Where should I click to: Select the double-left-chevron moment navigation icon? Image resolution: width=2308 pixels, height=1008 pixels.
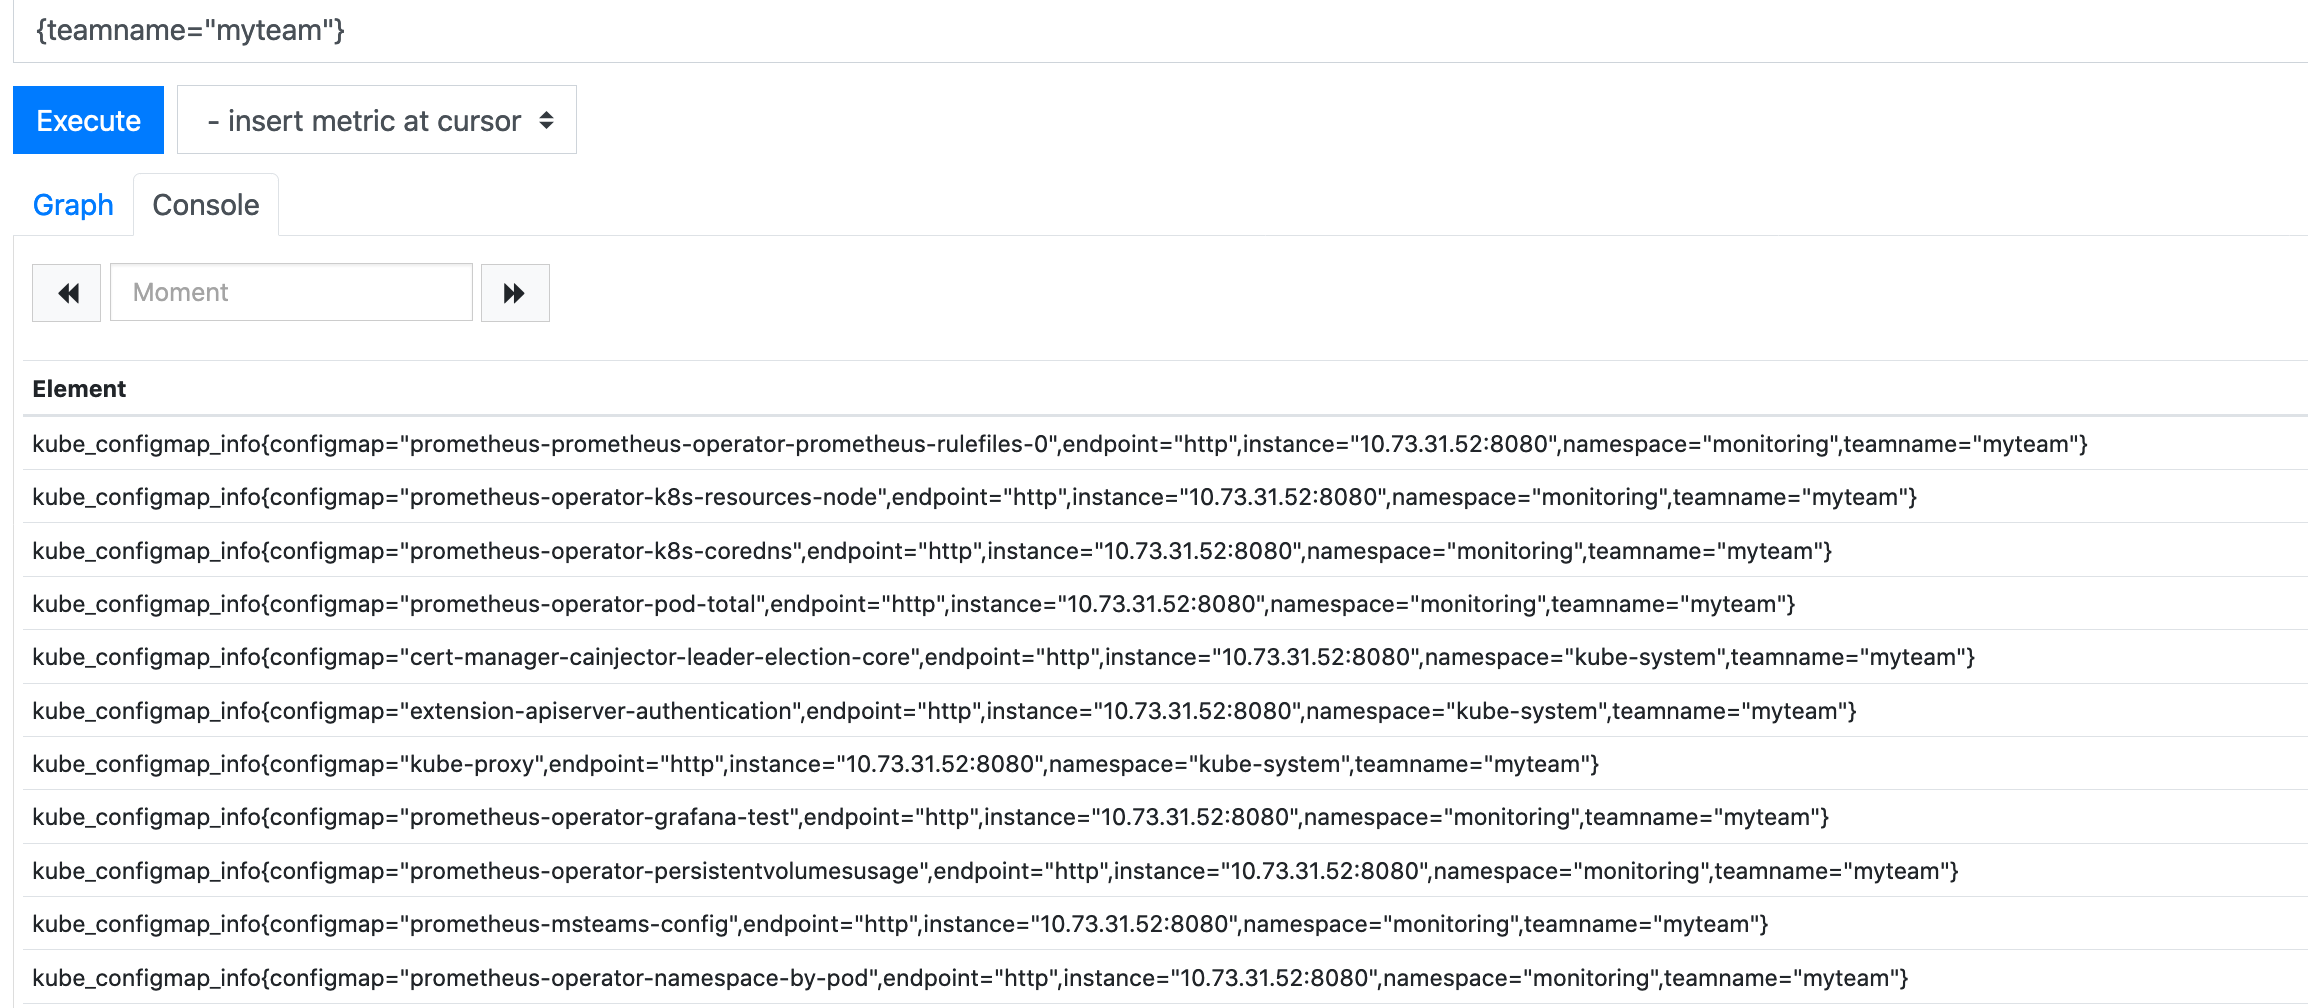(x=66, y=292)
